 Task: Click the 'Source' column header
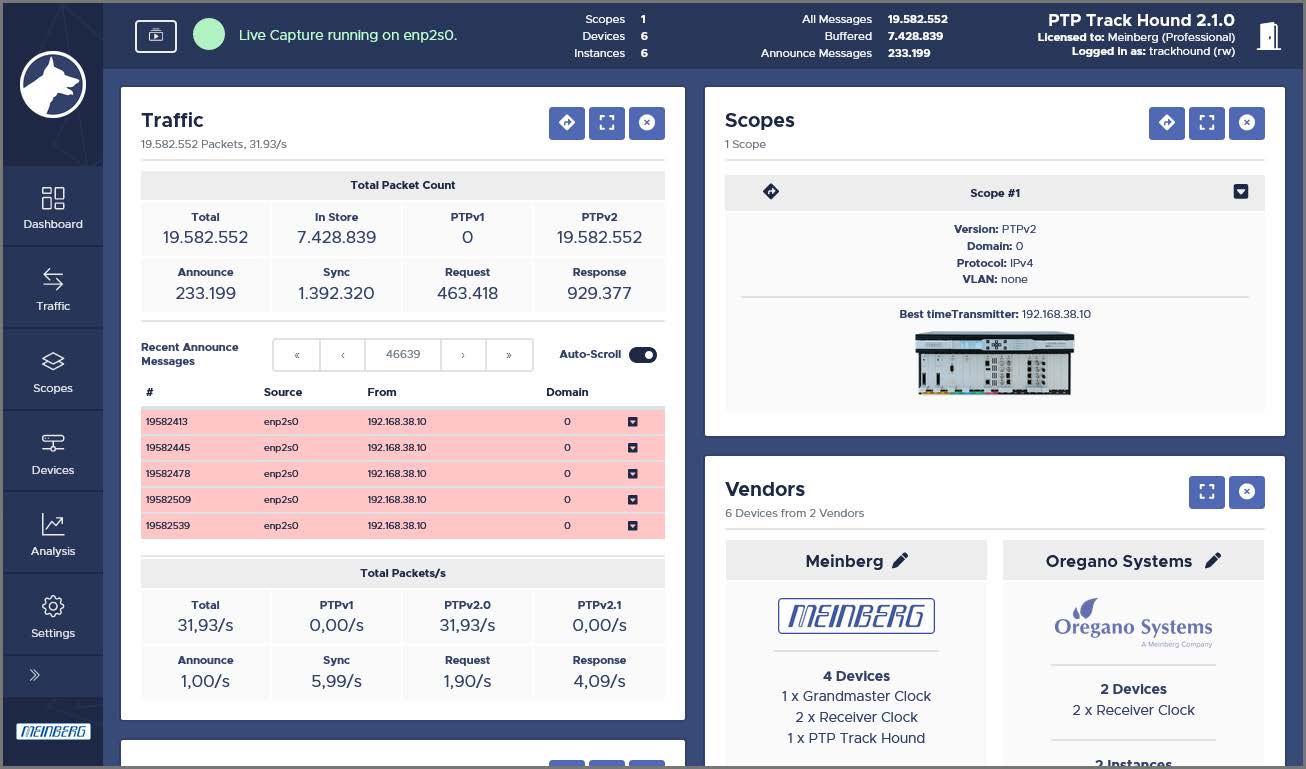click(x=283, y=392)
